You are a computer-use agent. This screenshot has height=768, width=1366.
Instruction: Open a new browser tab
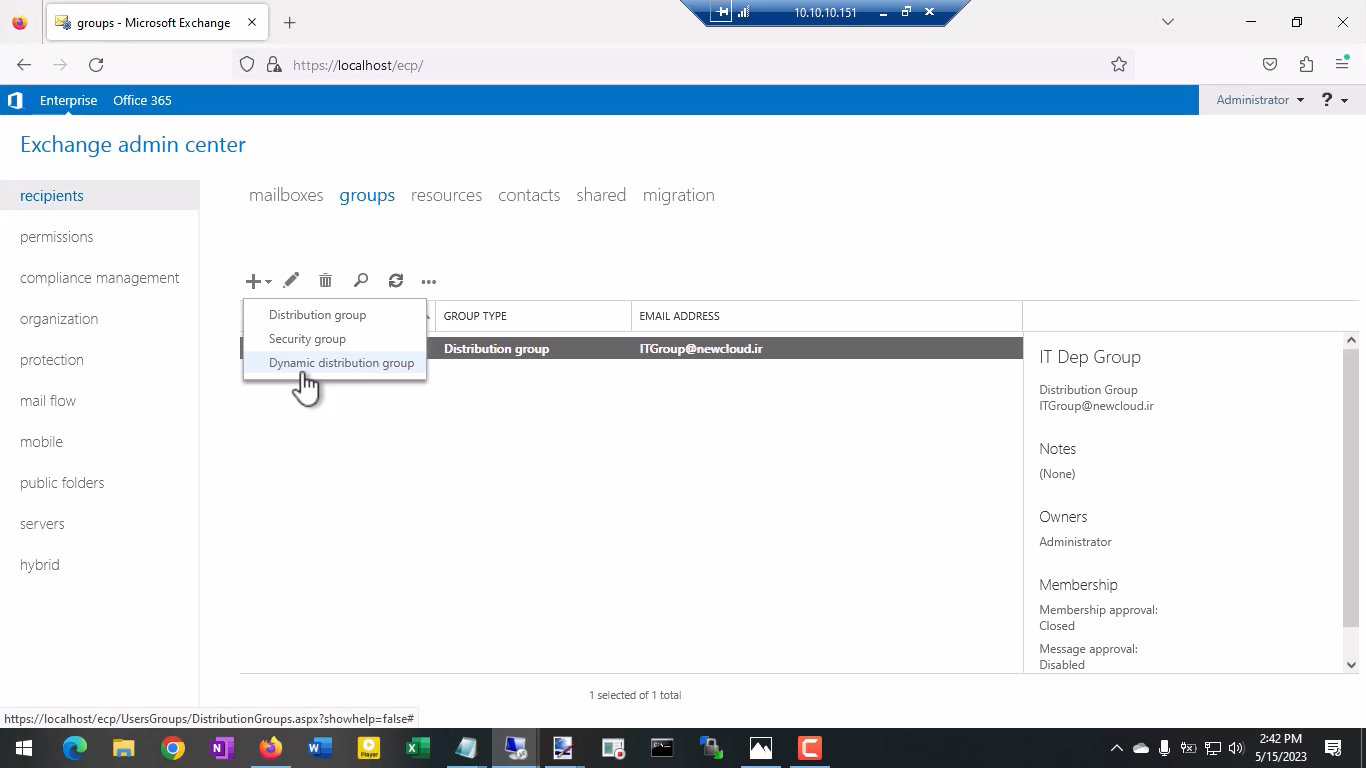(289, 22)
